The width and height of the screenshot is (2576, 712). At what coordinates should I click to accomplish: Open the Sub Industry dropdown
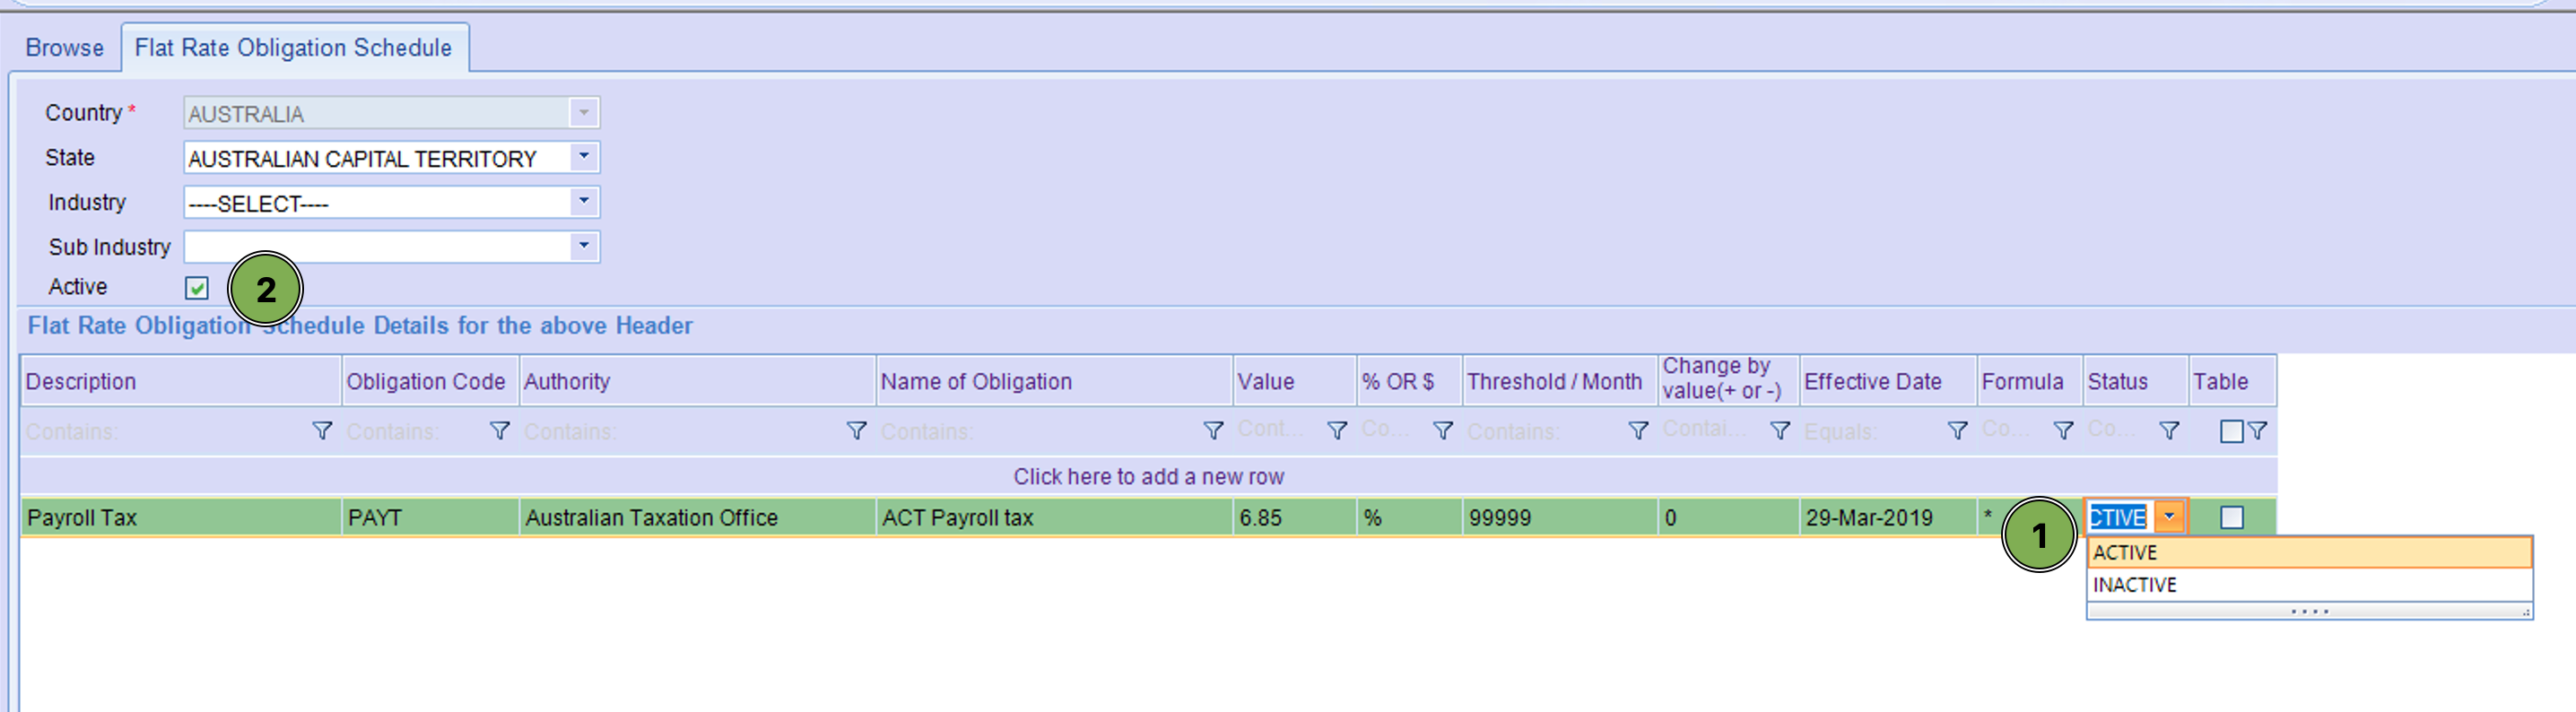pos(584,246)
